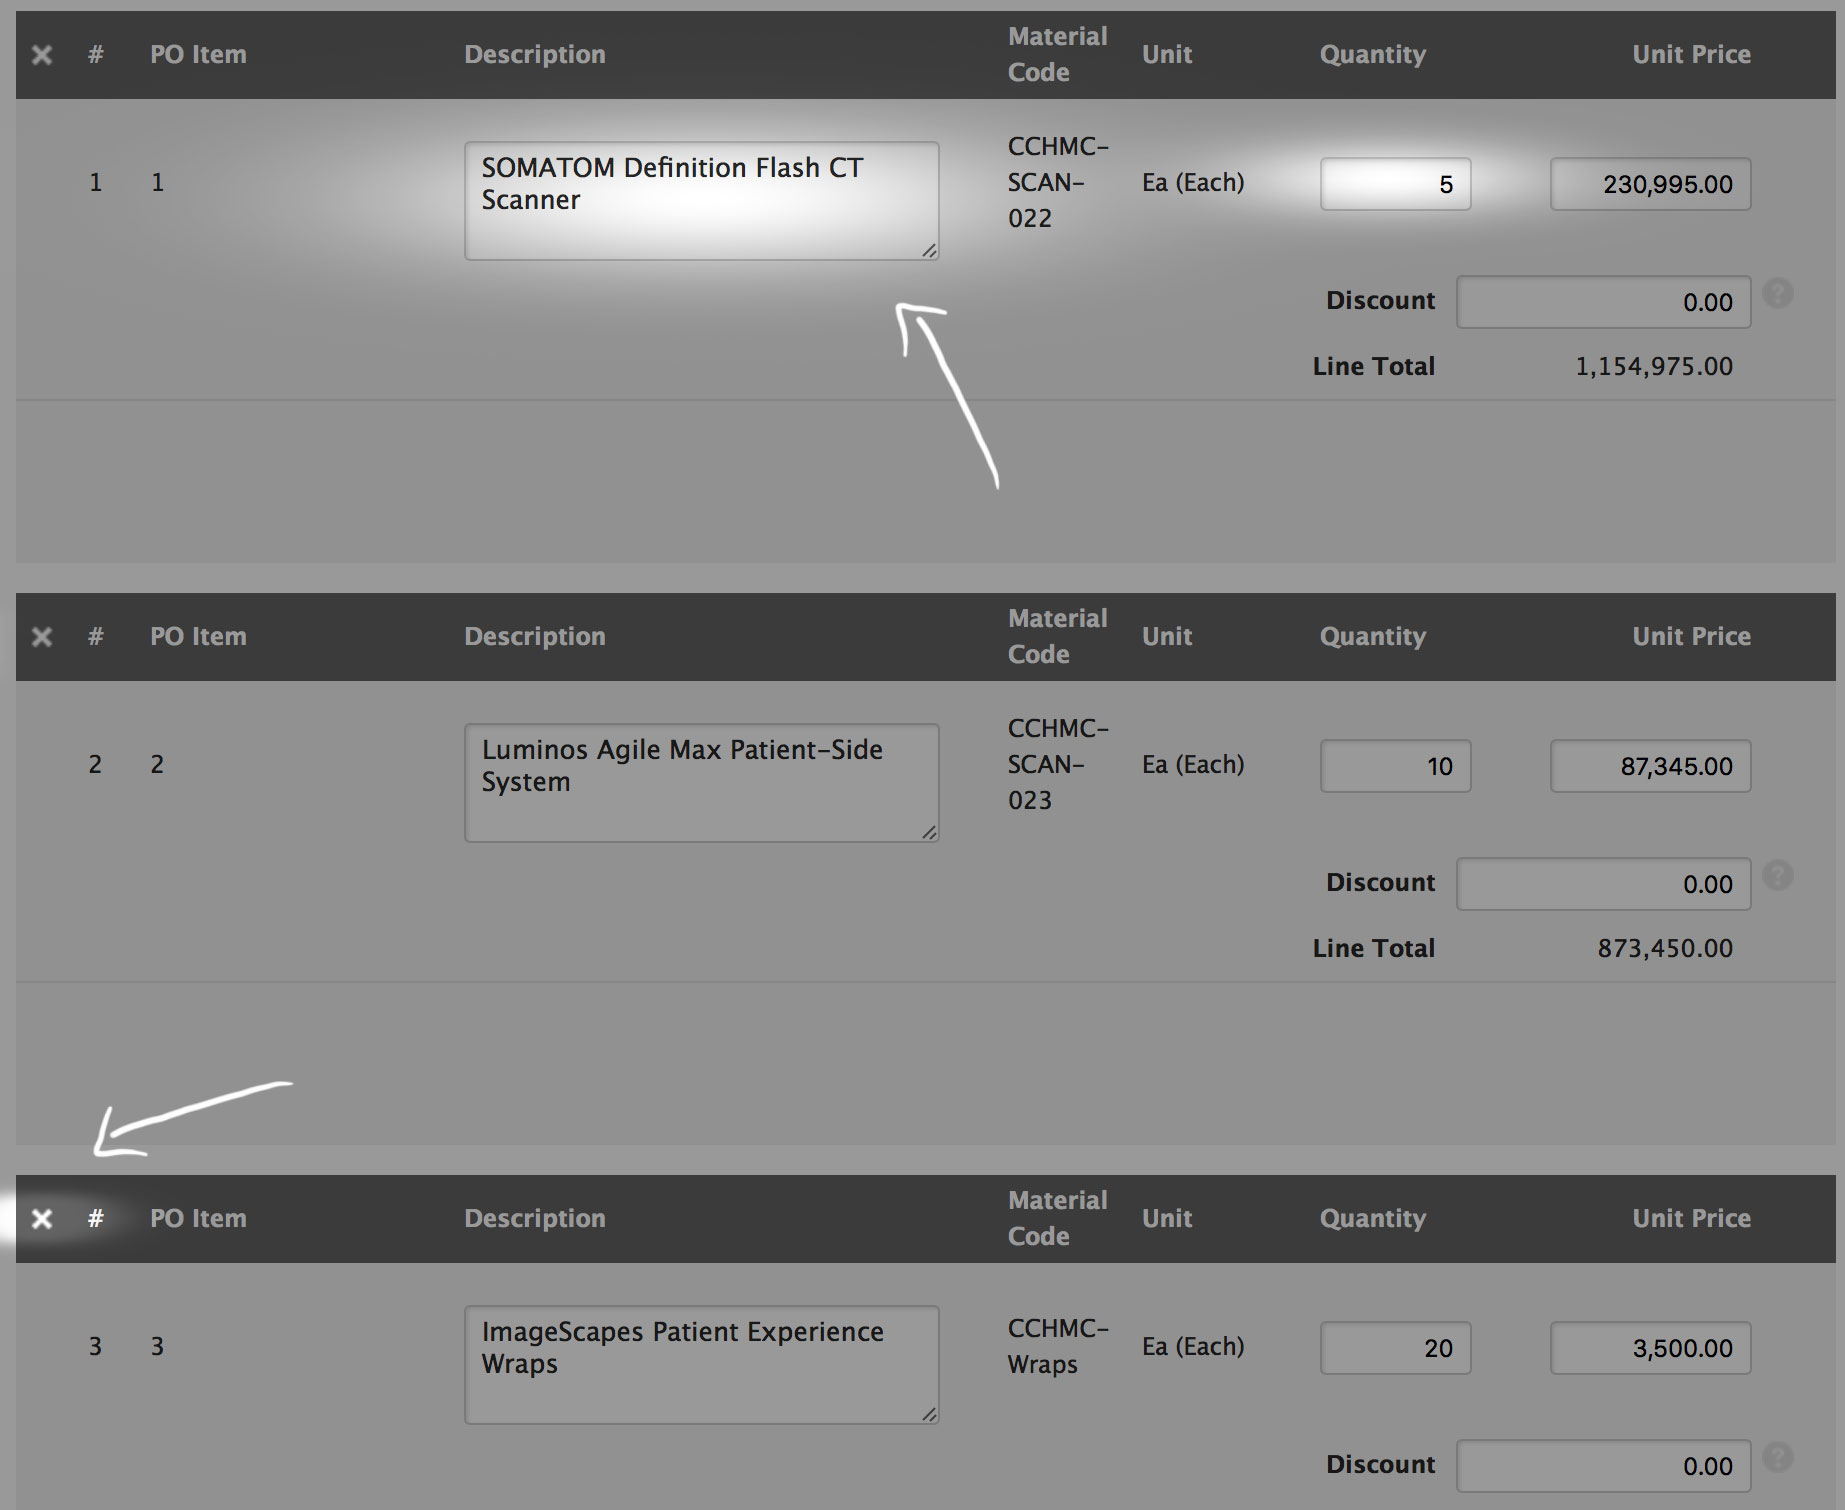This screenshot has width=1845, height=1510.
Task: Click the quantity field showing 10
Action: [1395, 766]
